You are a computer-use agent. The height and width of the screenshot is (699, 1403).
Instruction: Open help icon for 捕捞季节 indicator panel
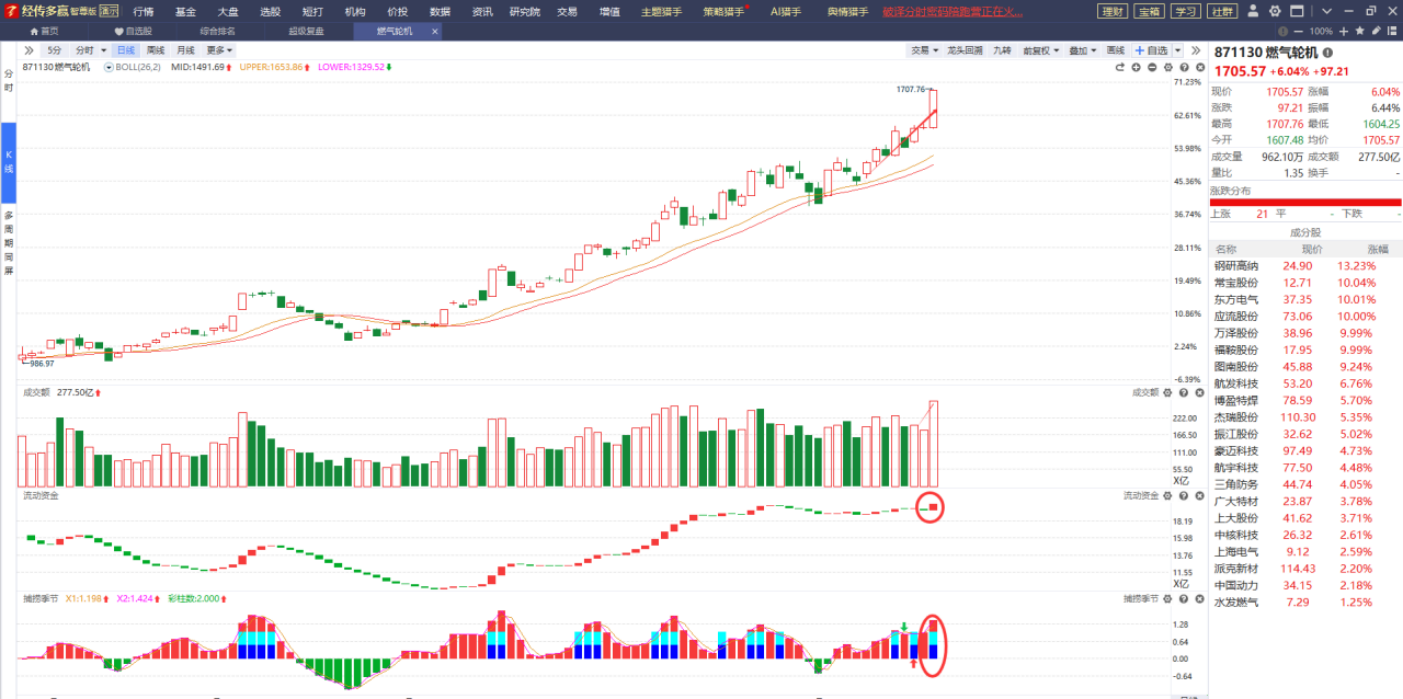[x=1183, y=599]
